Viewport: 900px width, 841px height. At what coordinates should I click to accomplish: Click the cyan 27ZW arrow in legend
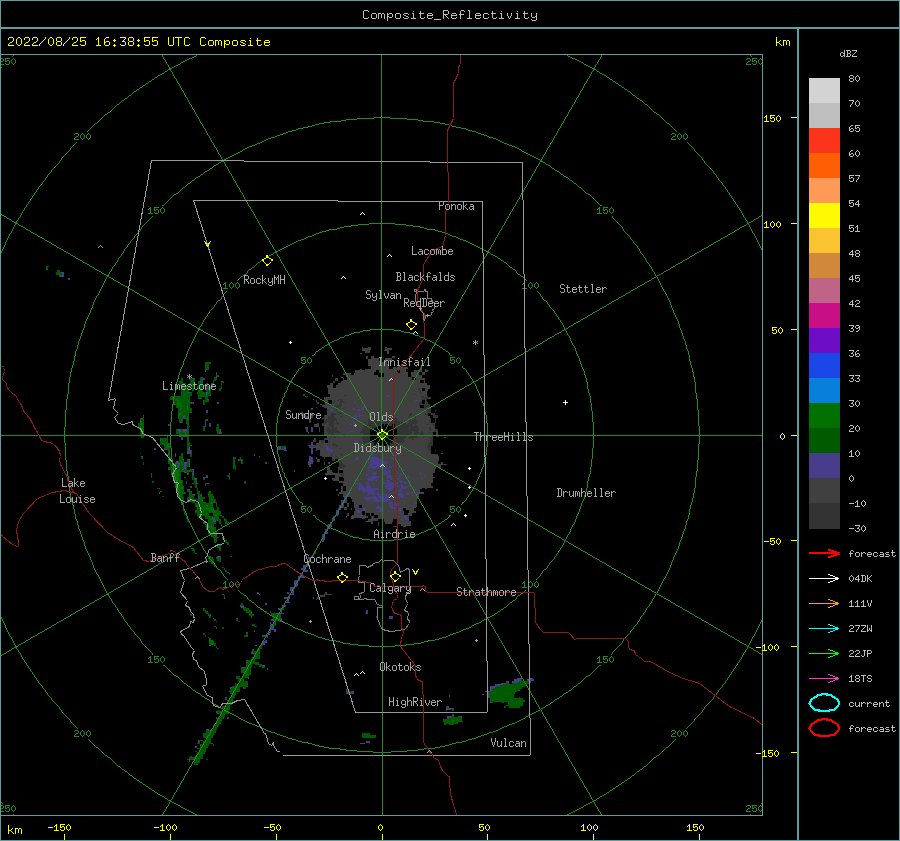(824, 629)
